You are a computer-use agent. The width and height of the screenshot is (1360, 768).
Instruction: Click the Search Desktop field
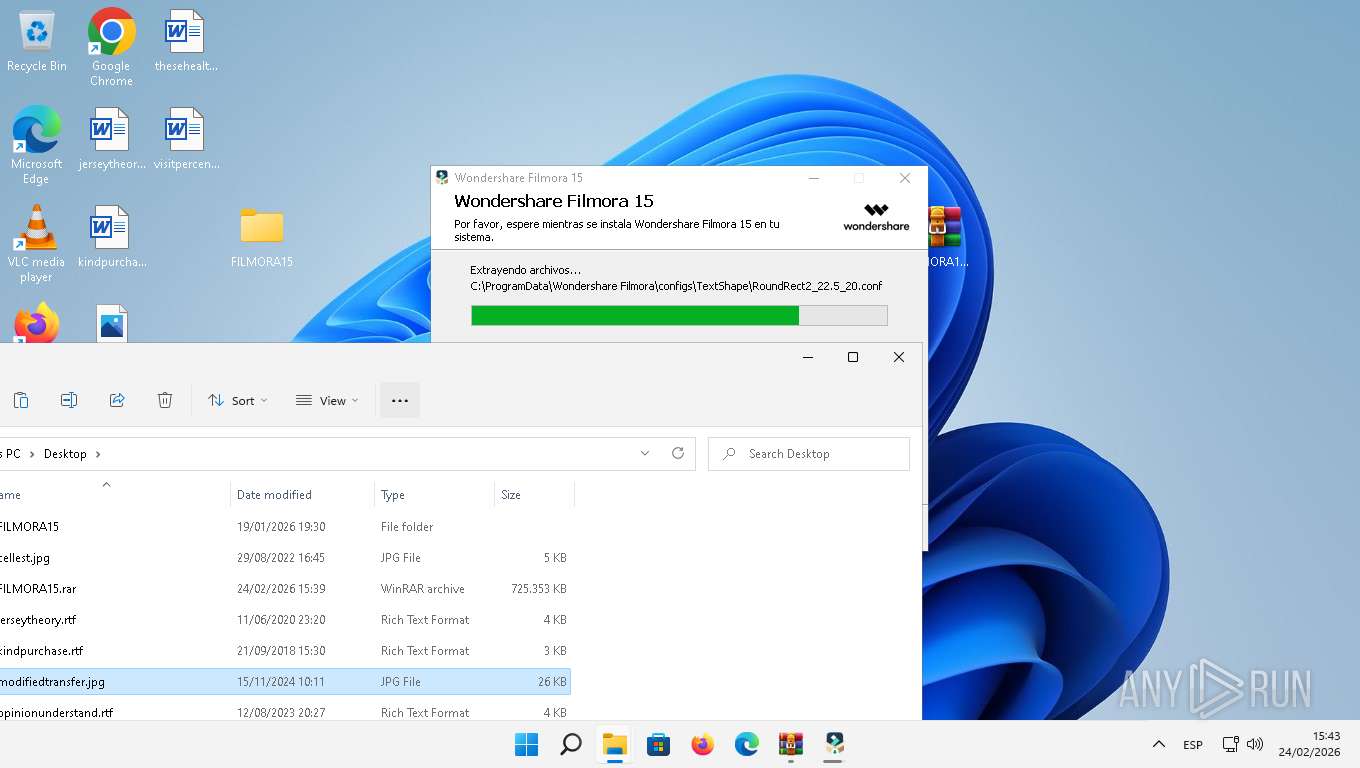[x=809, y=454]
